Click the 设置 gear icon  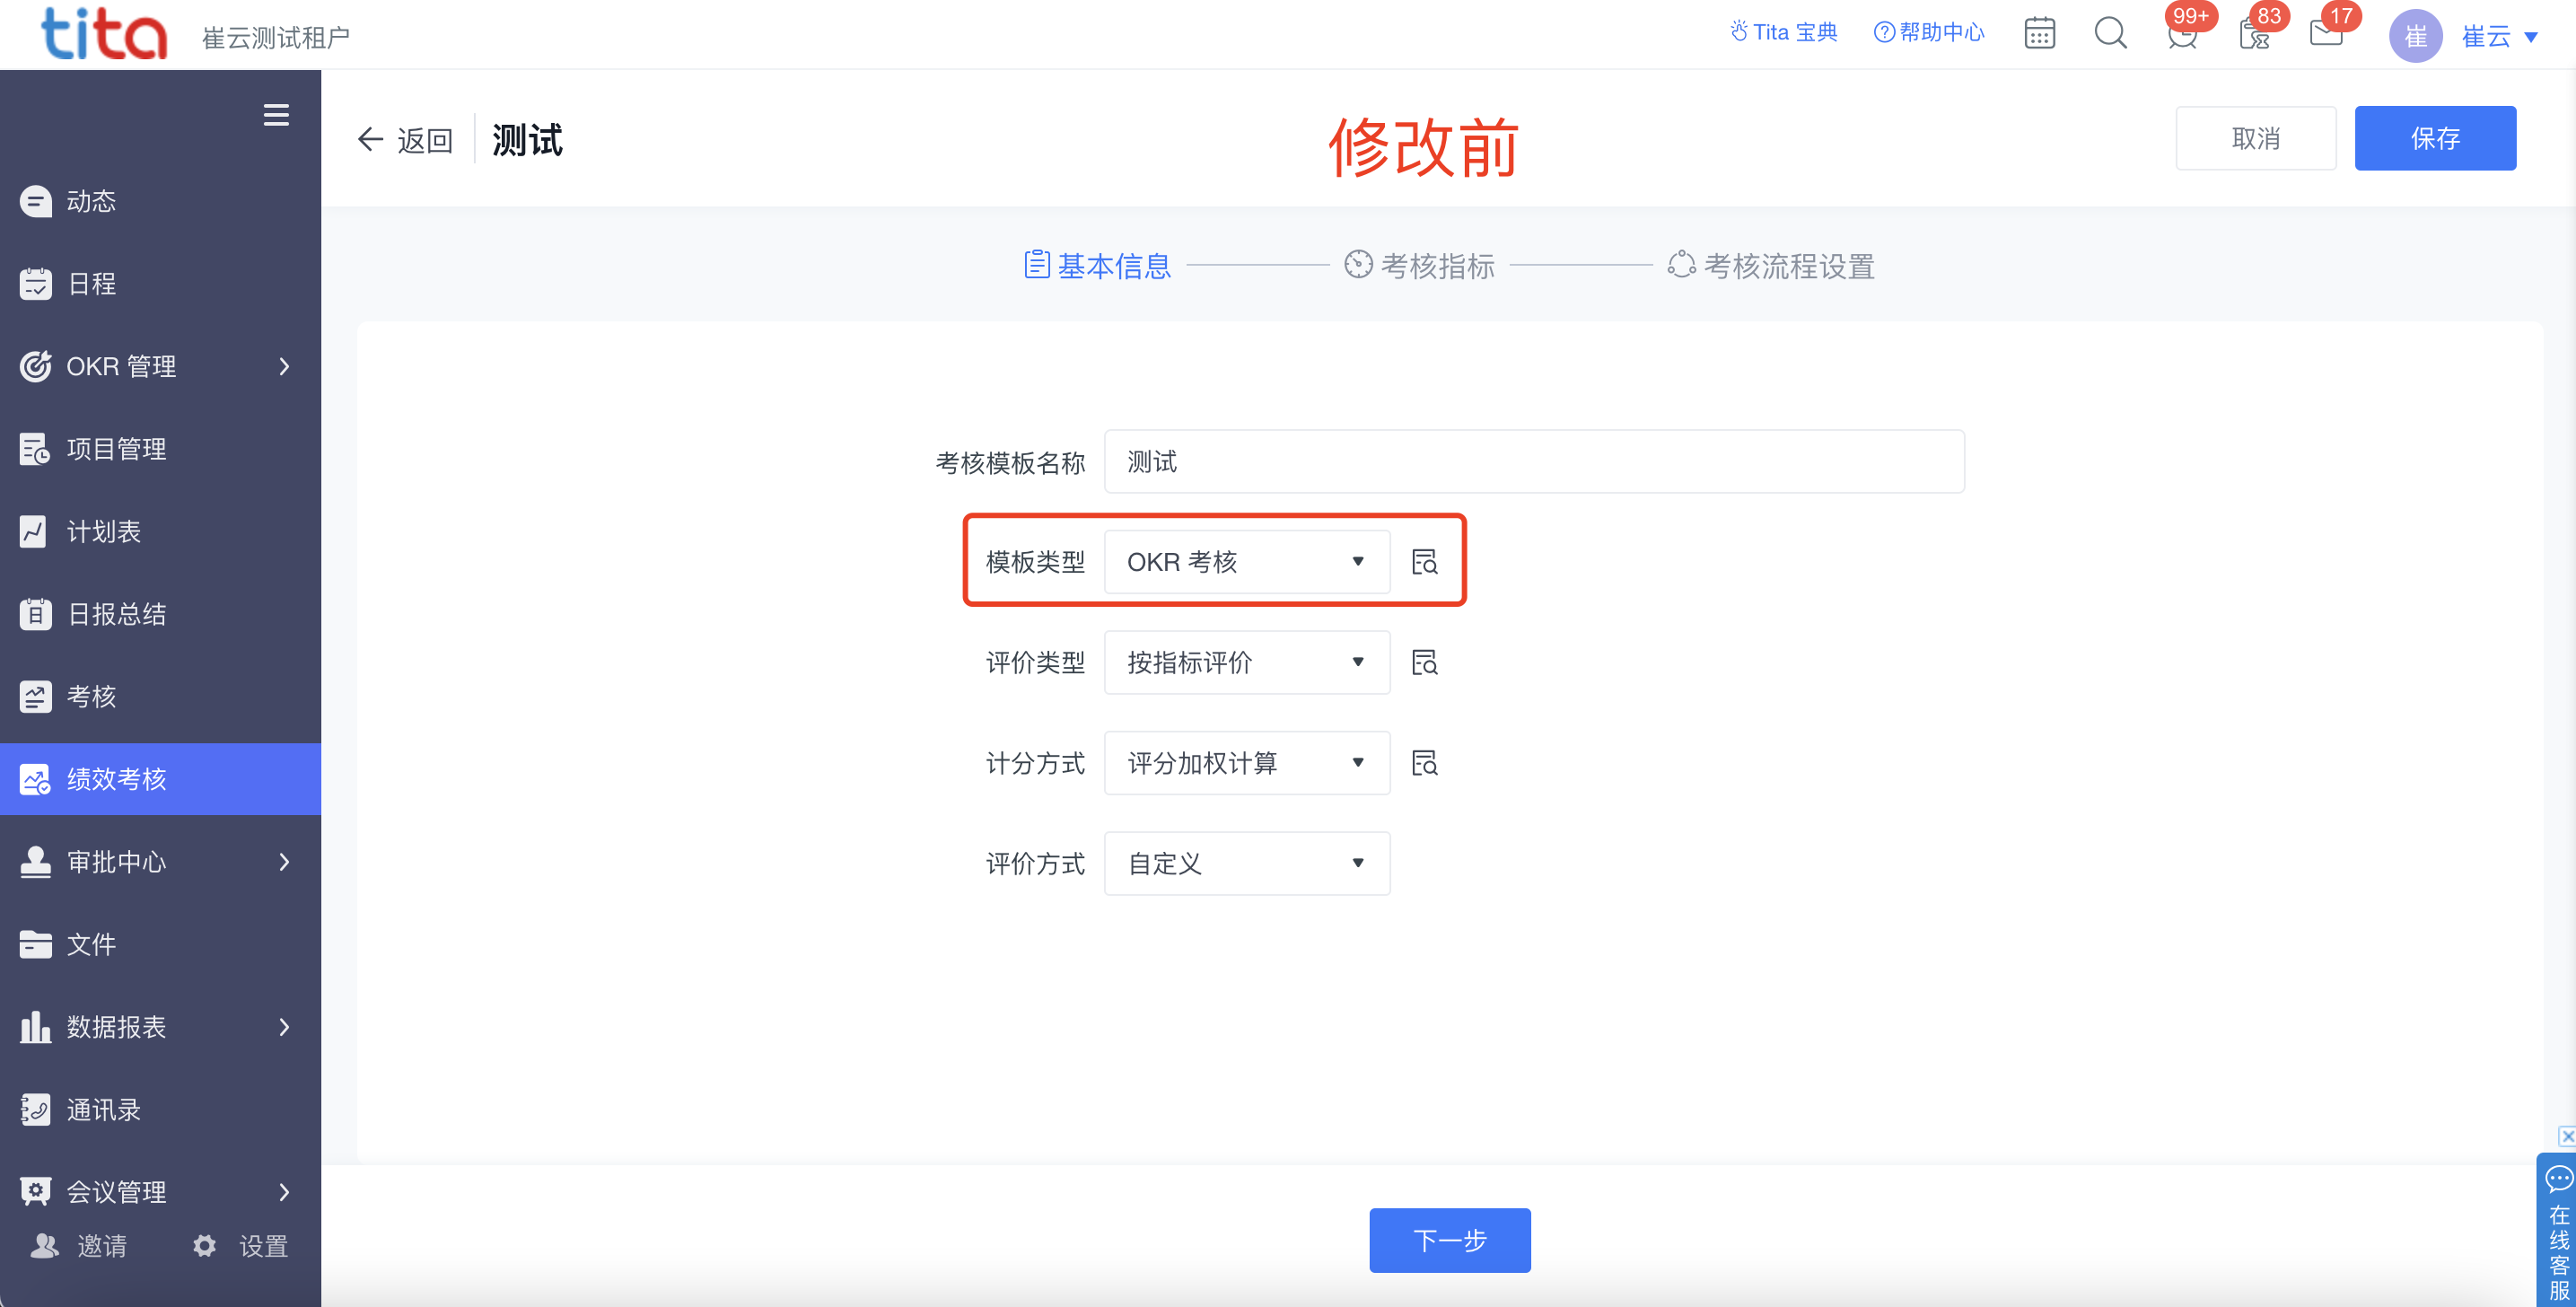point(204,1245)
